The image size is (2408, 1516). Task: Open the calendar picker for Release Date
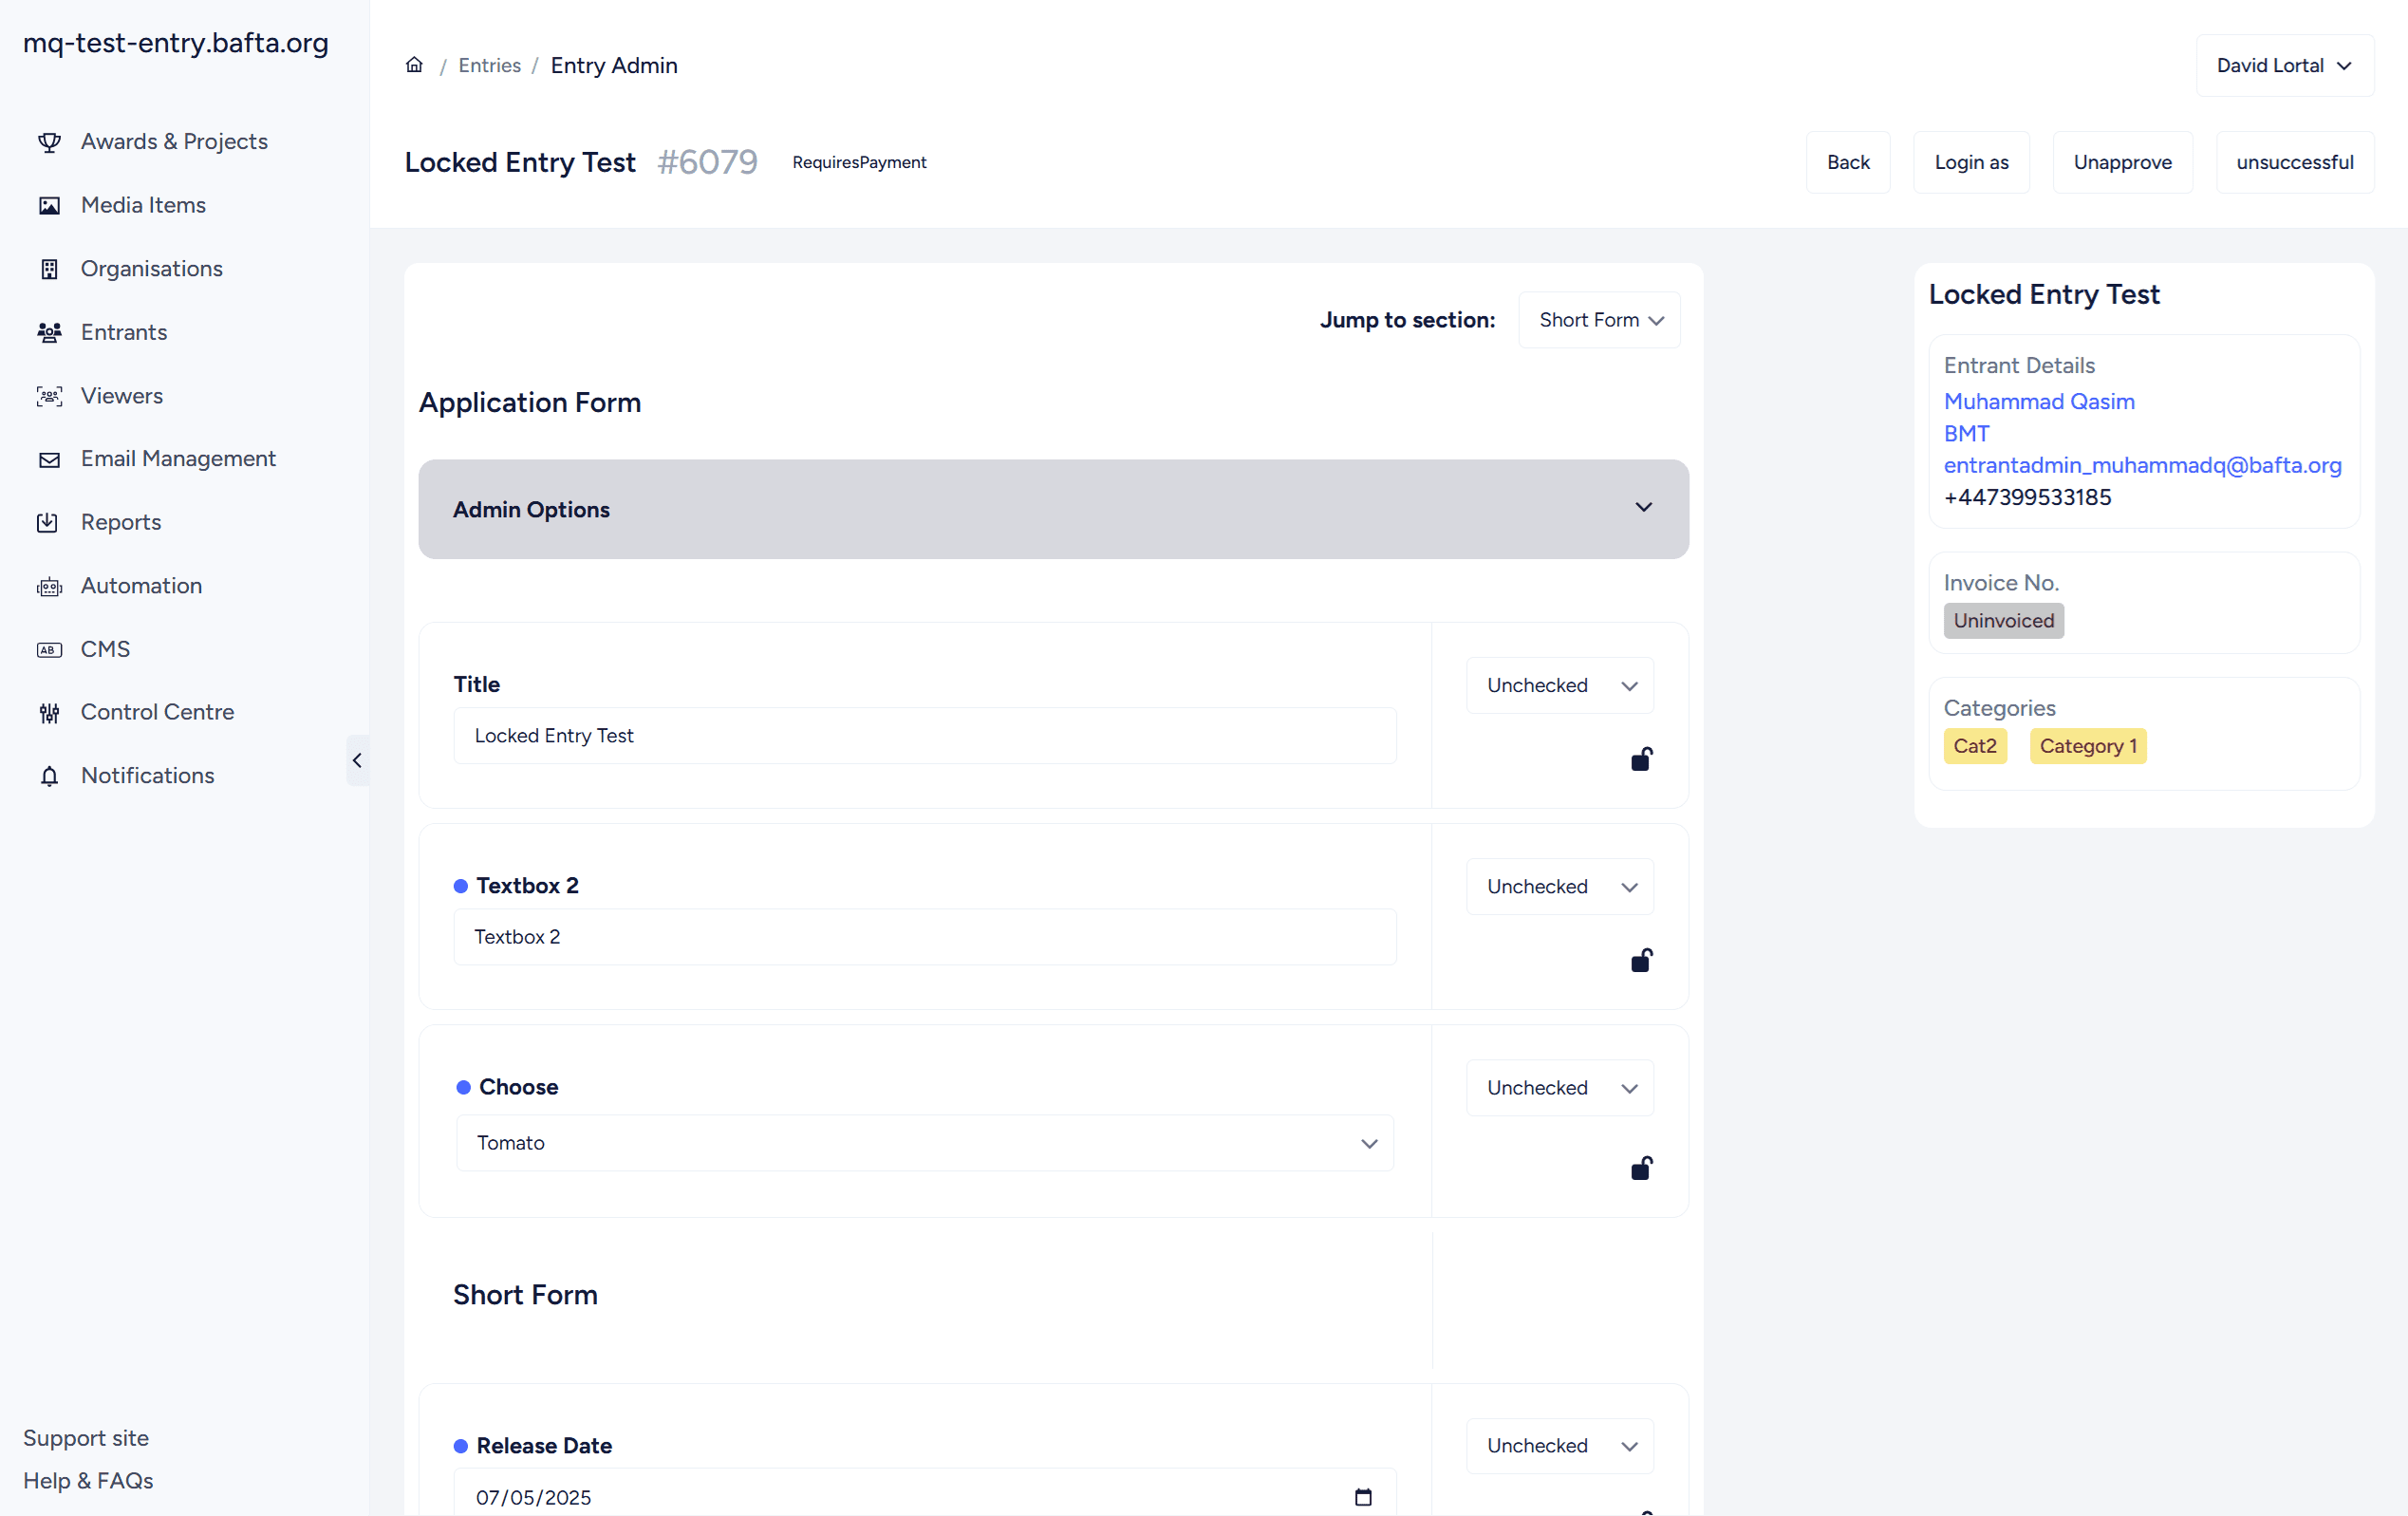tap(1362, 1497)
